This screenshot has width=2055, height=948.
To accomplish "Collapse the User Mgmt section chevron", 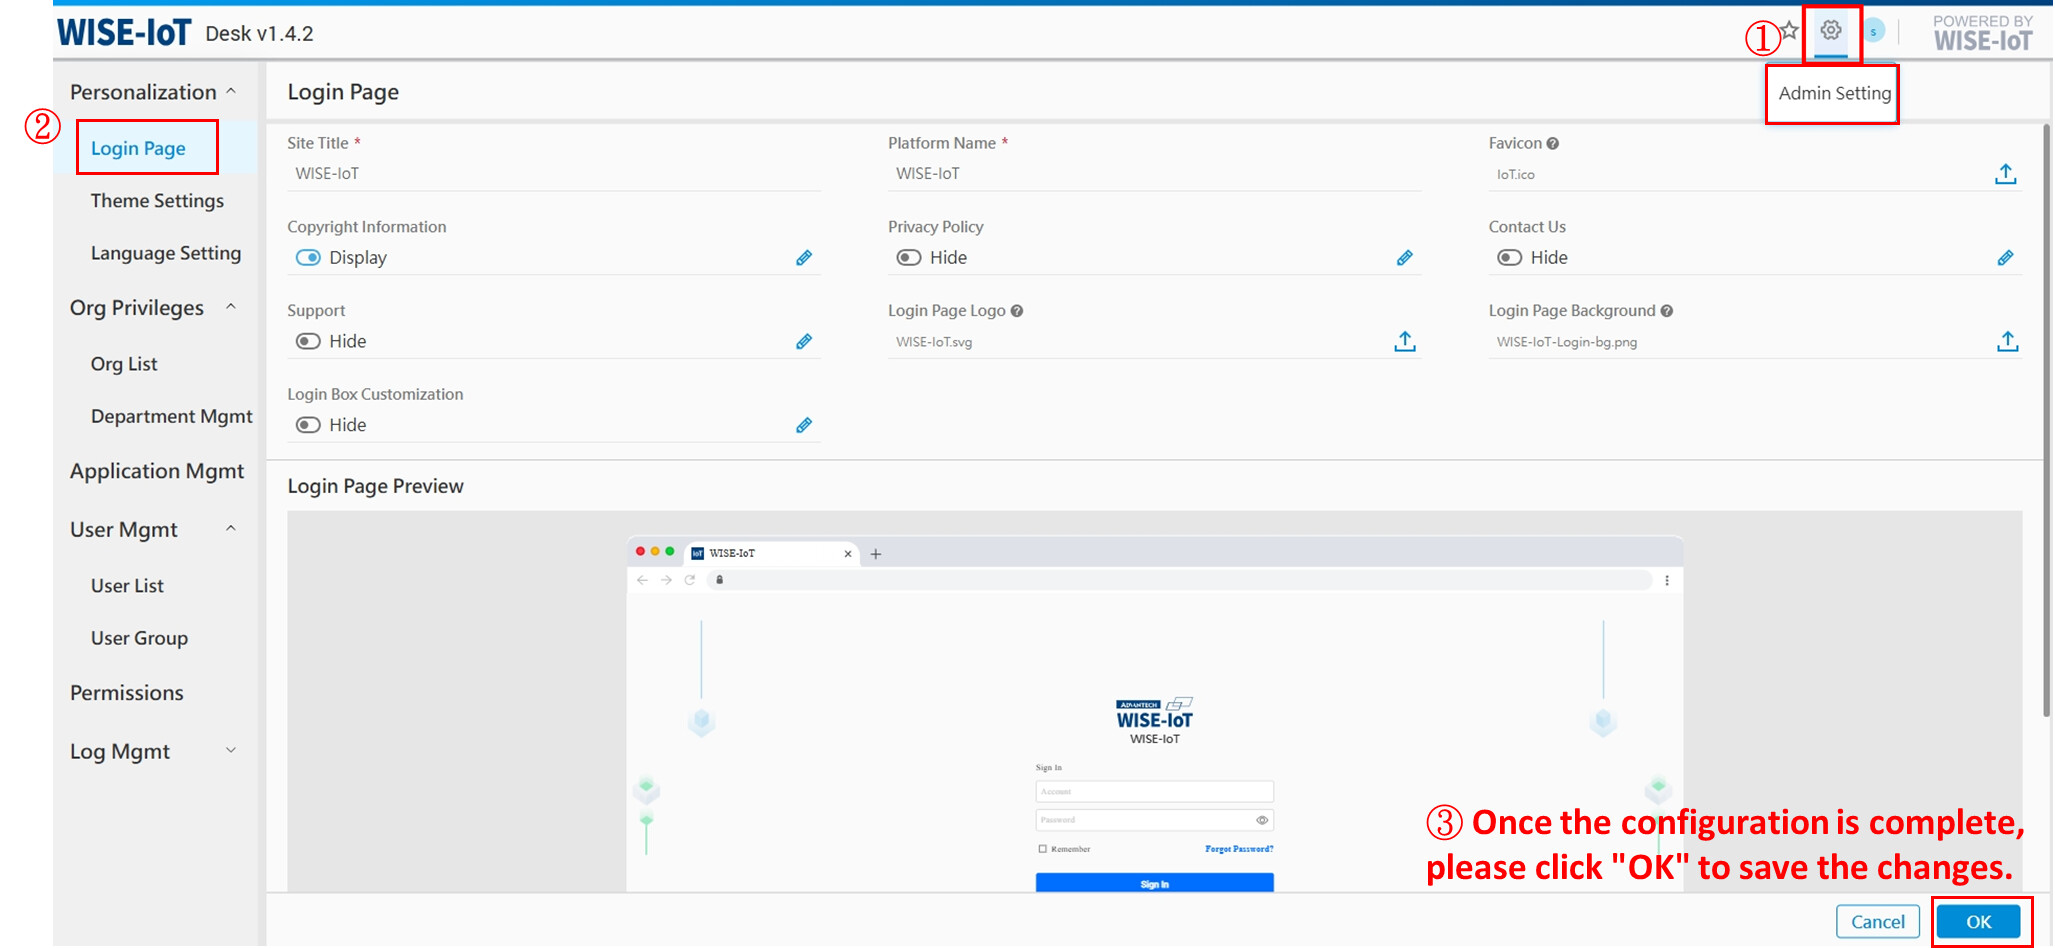I will 231,529.
